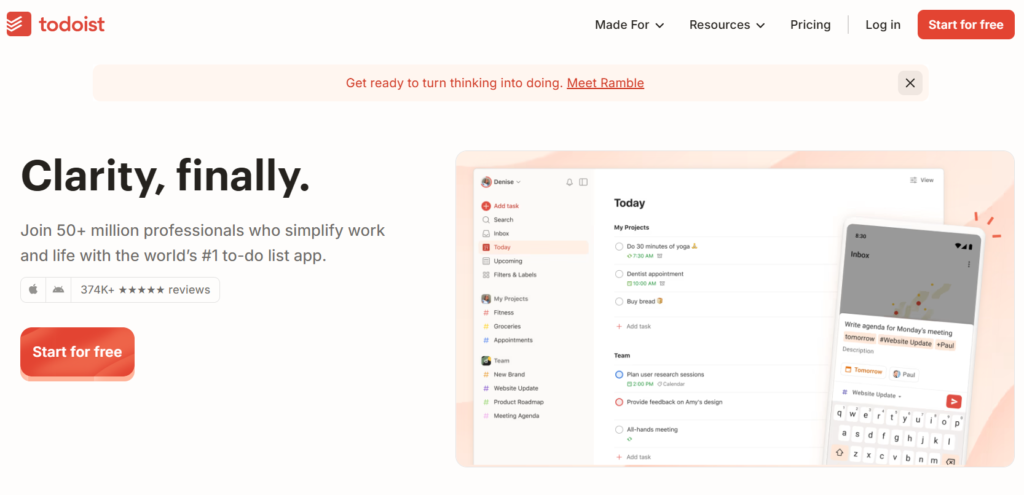1024x495 pixels.
Task: Click the plus beside Add task under All-hands meeting
Action: pos(619,457)
